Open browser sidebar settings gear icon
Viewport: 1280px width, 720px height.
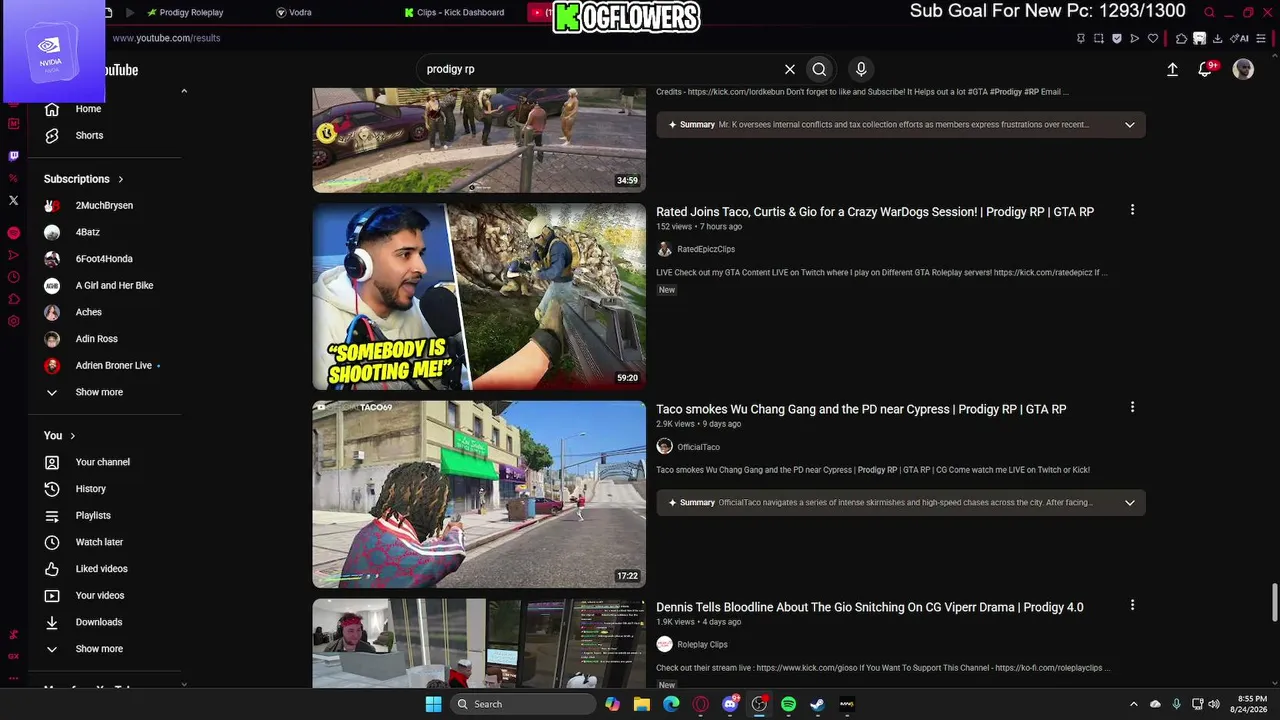coord(13,321)
